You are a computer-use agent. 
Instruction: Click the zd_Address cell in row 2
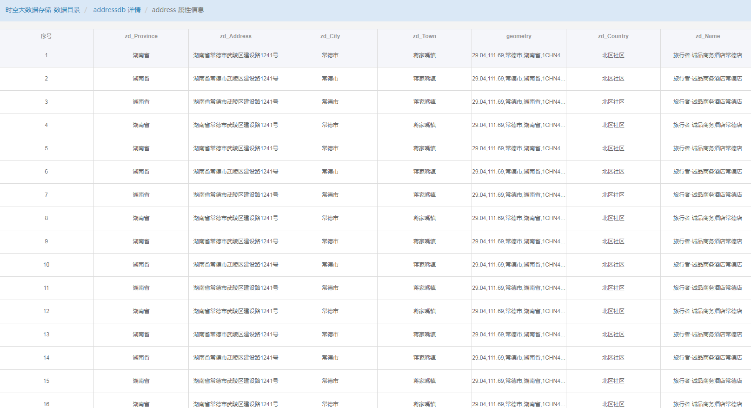(235, 79)
